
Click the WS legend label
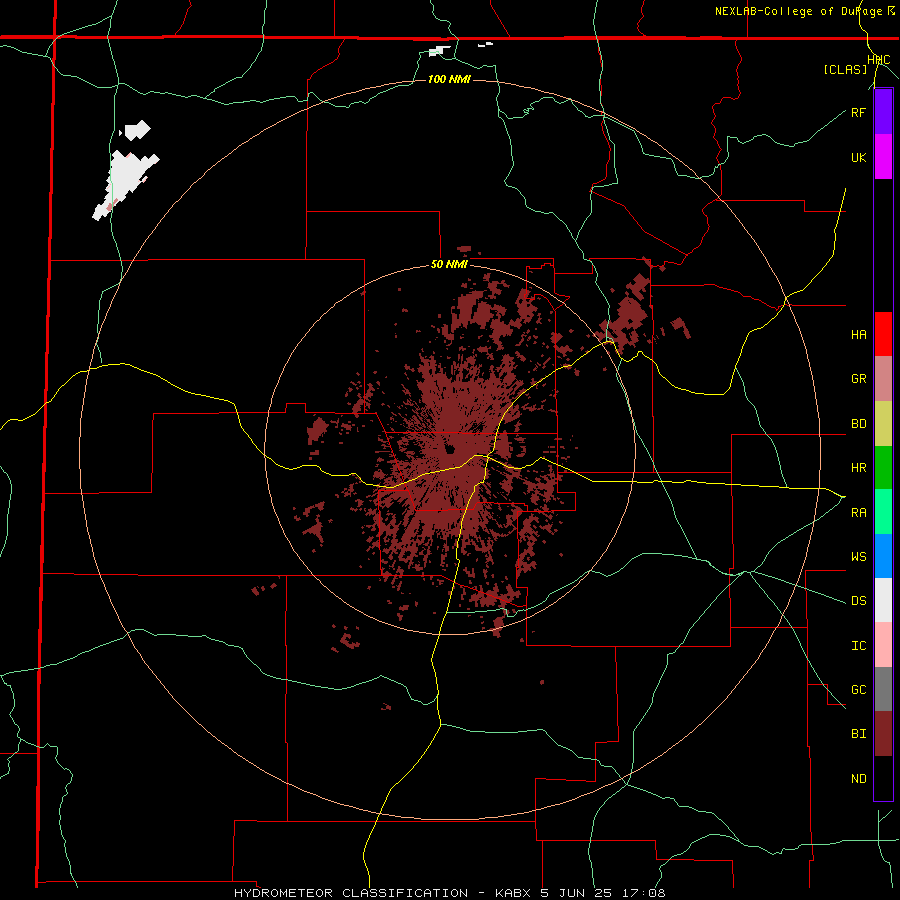tap(858, 557)
